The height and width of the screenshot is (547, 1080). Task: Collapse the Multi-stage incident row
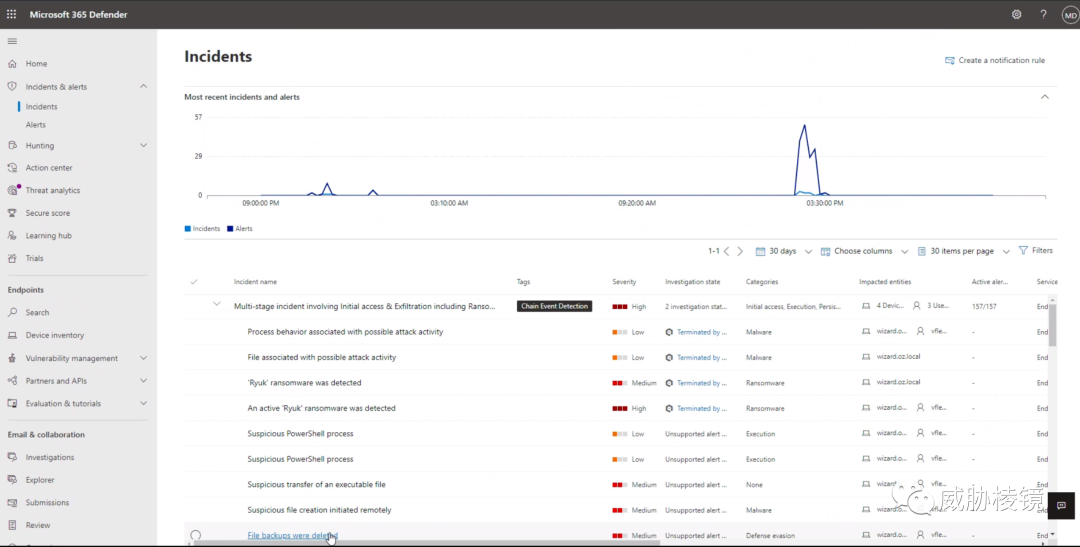pos(216,304)
